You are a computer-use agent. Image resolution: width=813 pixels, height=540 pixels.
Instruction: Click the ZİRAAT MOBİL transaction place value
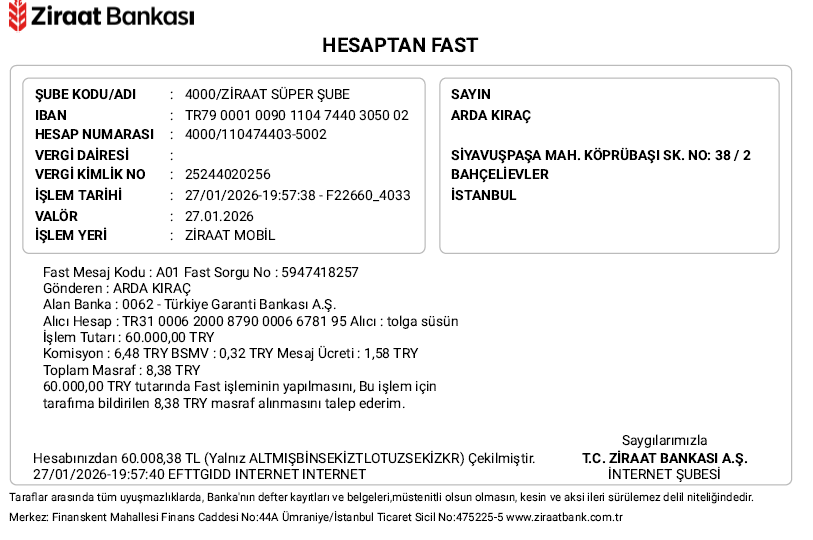point(230,236)
